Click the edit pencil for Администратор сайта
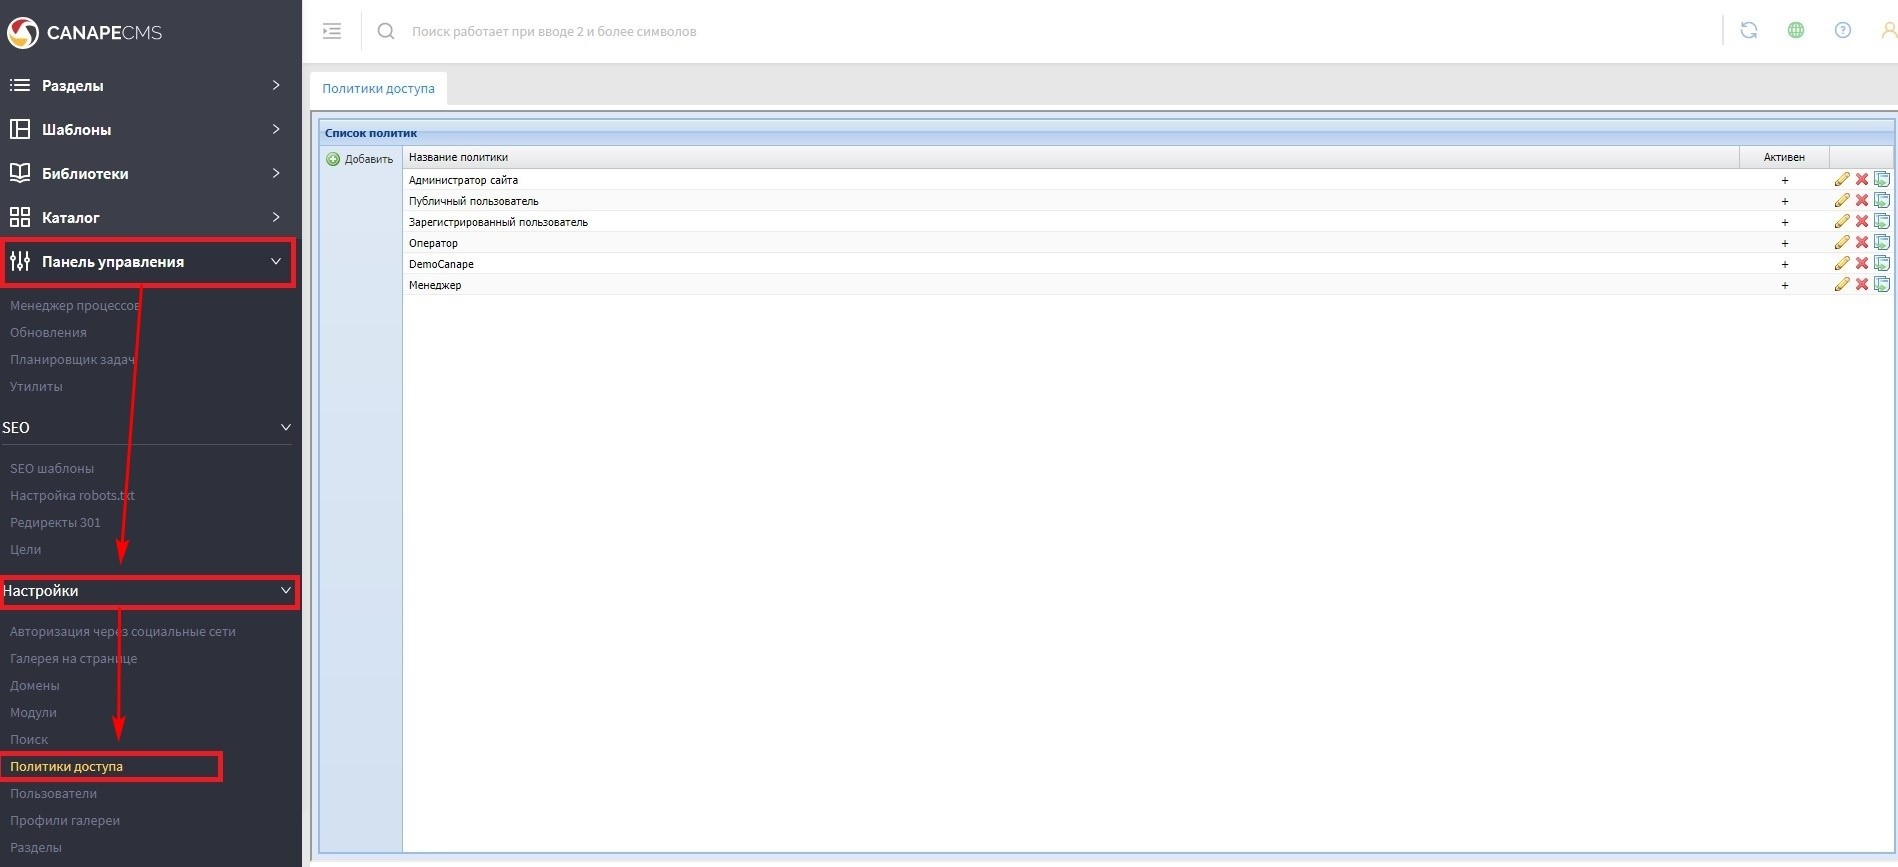The height and width of the screenshot is (867, 1898). tap(1841, 180)
